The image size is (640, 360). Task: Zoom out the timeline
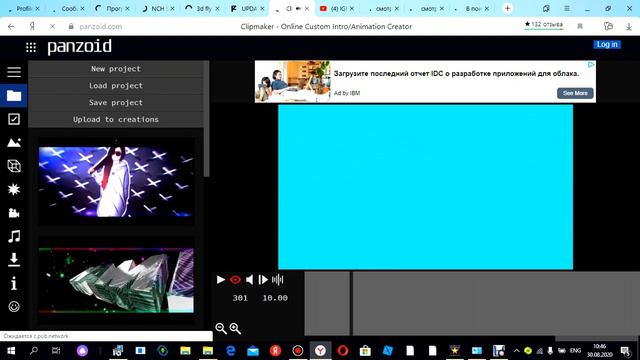tap(221, 329)
